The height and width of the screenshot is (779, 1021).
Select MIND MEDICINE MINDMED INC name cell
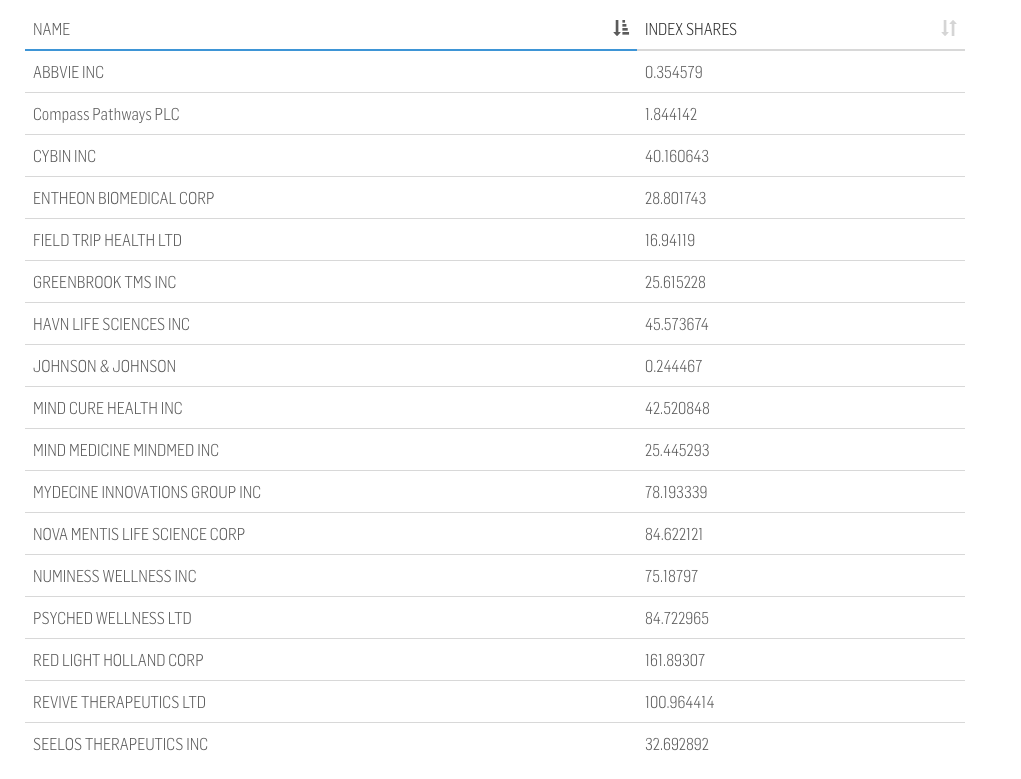pos(126,451)
